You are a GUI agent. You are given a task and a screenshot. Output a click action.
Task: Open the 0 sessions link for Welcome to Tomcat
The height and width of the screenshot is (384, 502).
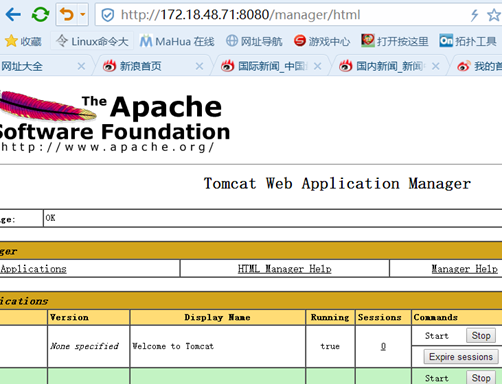383,347
